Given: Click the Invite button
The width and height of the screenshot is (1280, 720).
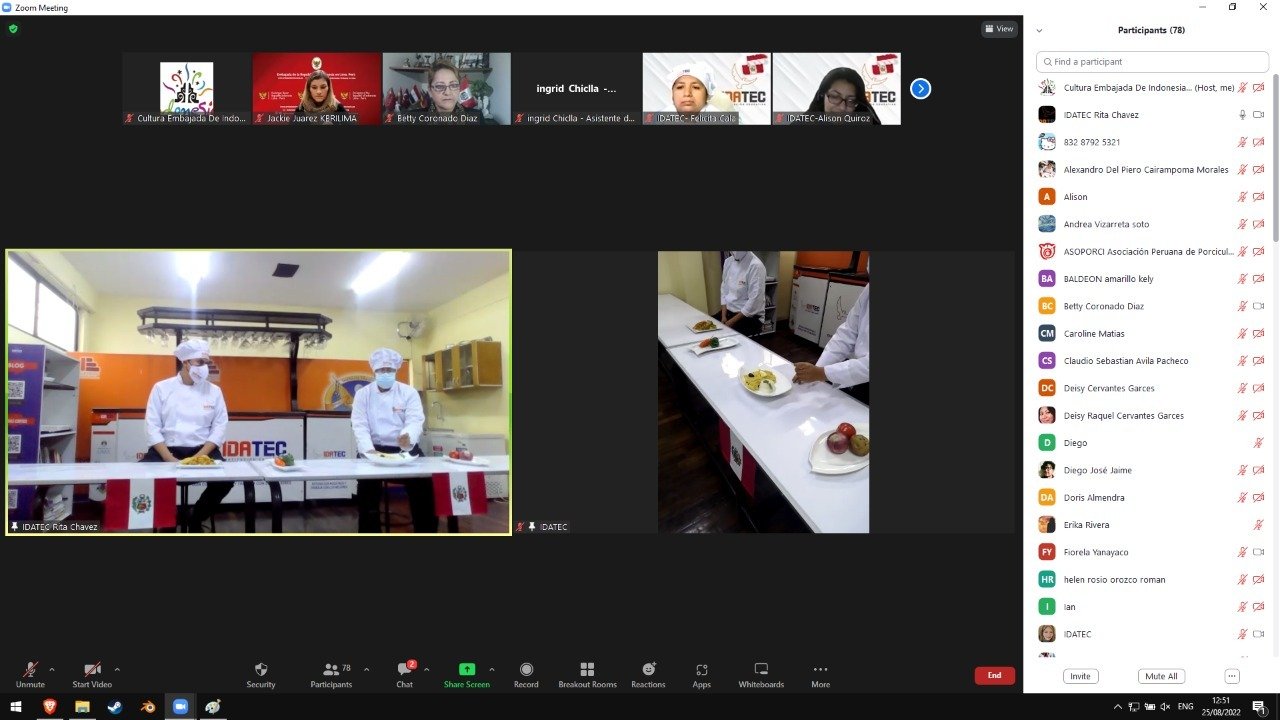Looking at the screenshot, I should 1080,676.
